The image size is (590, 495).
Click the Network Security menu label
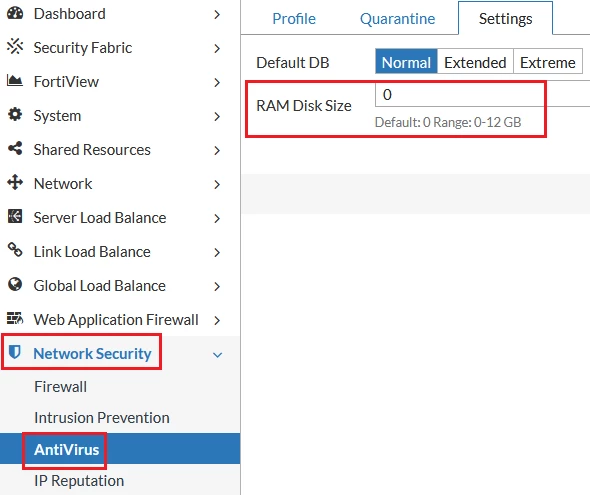tap(93, 354)
